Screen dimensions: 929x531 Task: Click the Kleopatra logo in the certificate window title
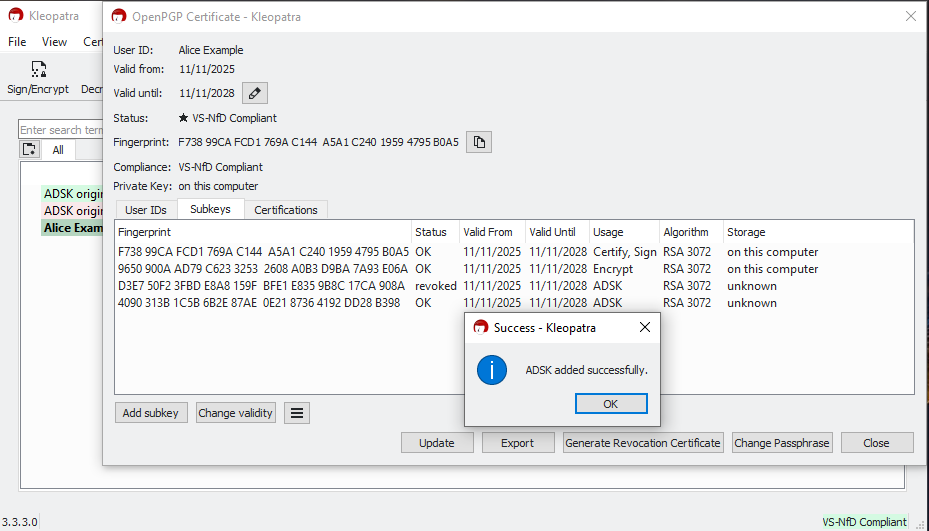(119, 17)
